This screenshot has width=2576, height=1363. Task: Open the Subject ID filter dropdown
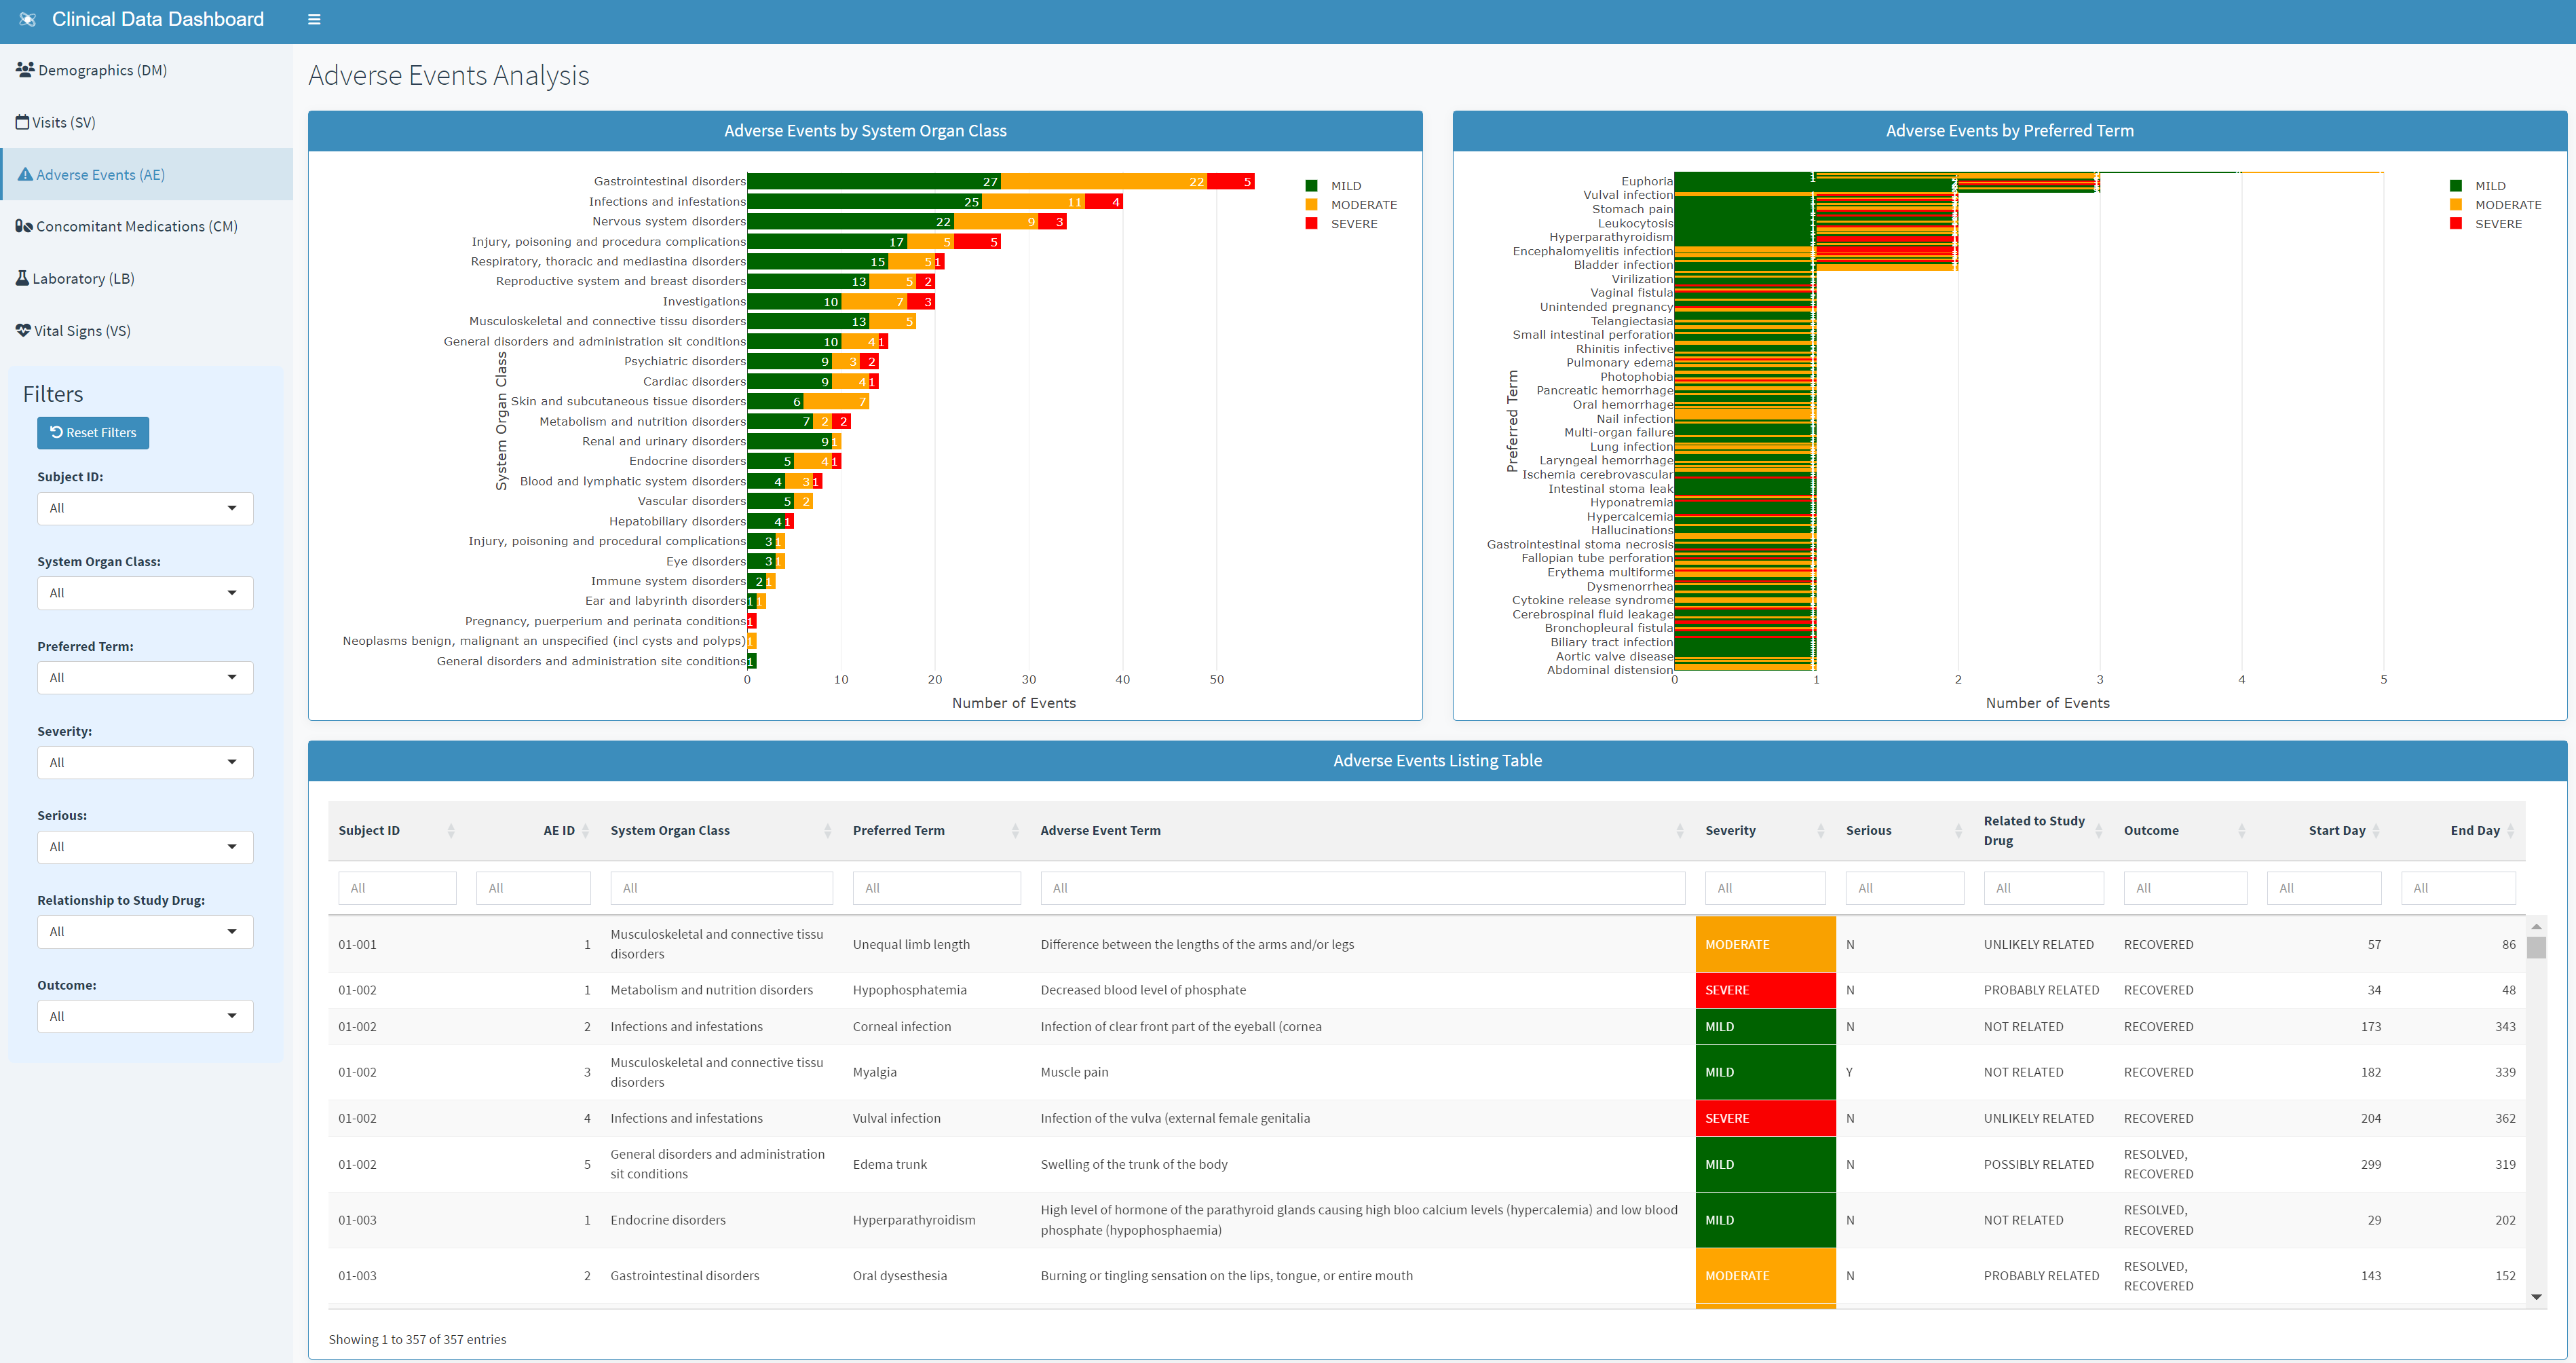point(144,508)
